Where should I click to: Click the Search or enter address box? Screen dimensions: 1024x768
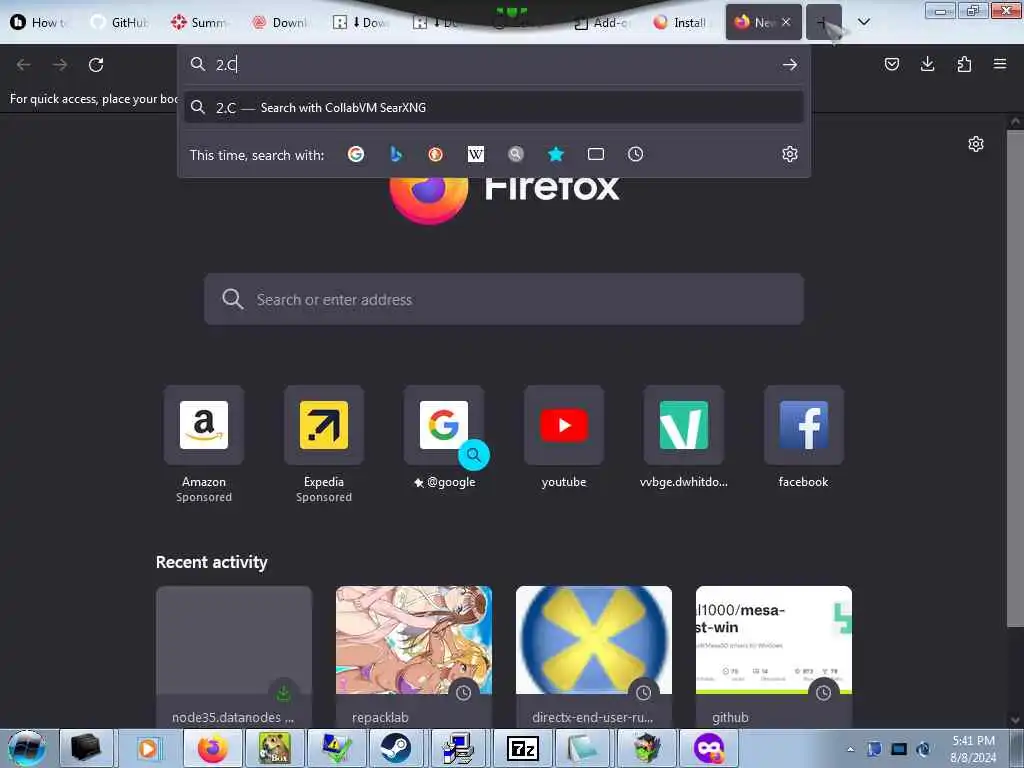(504, 299)
